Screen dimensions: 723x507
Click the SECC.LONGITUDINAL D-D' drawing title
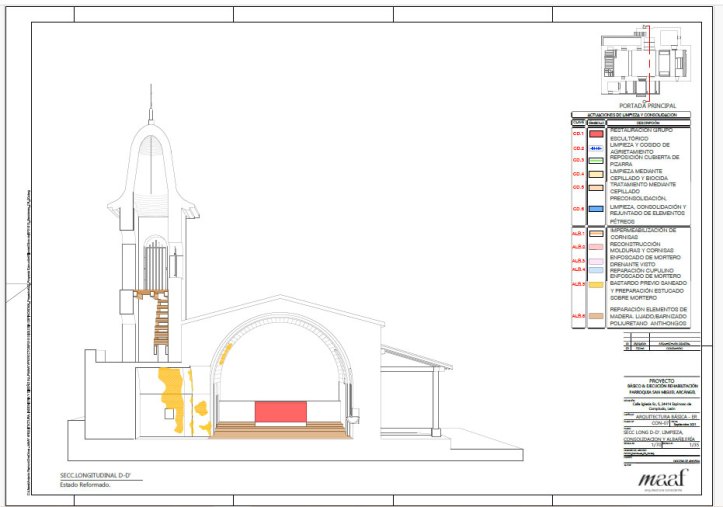(x=94, y=476)
